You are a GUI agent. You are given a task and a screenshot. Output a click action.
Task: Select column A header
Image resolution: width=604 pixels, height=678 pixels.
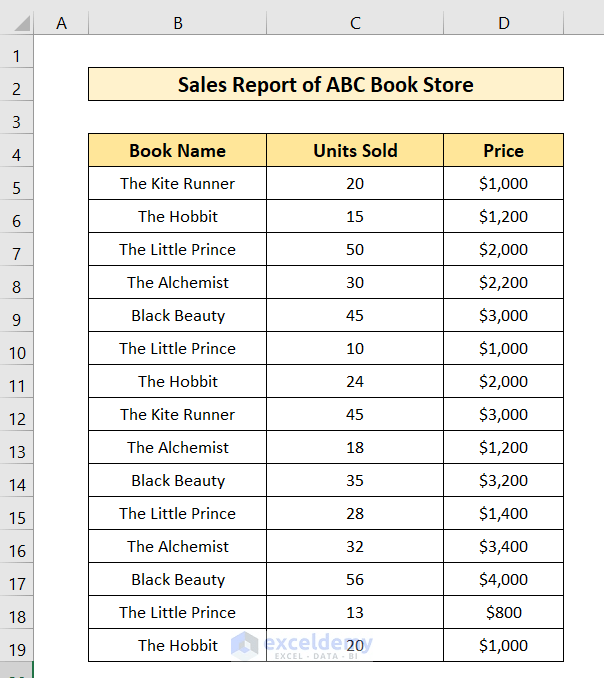(x=61, y=23)
